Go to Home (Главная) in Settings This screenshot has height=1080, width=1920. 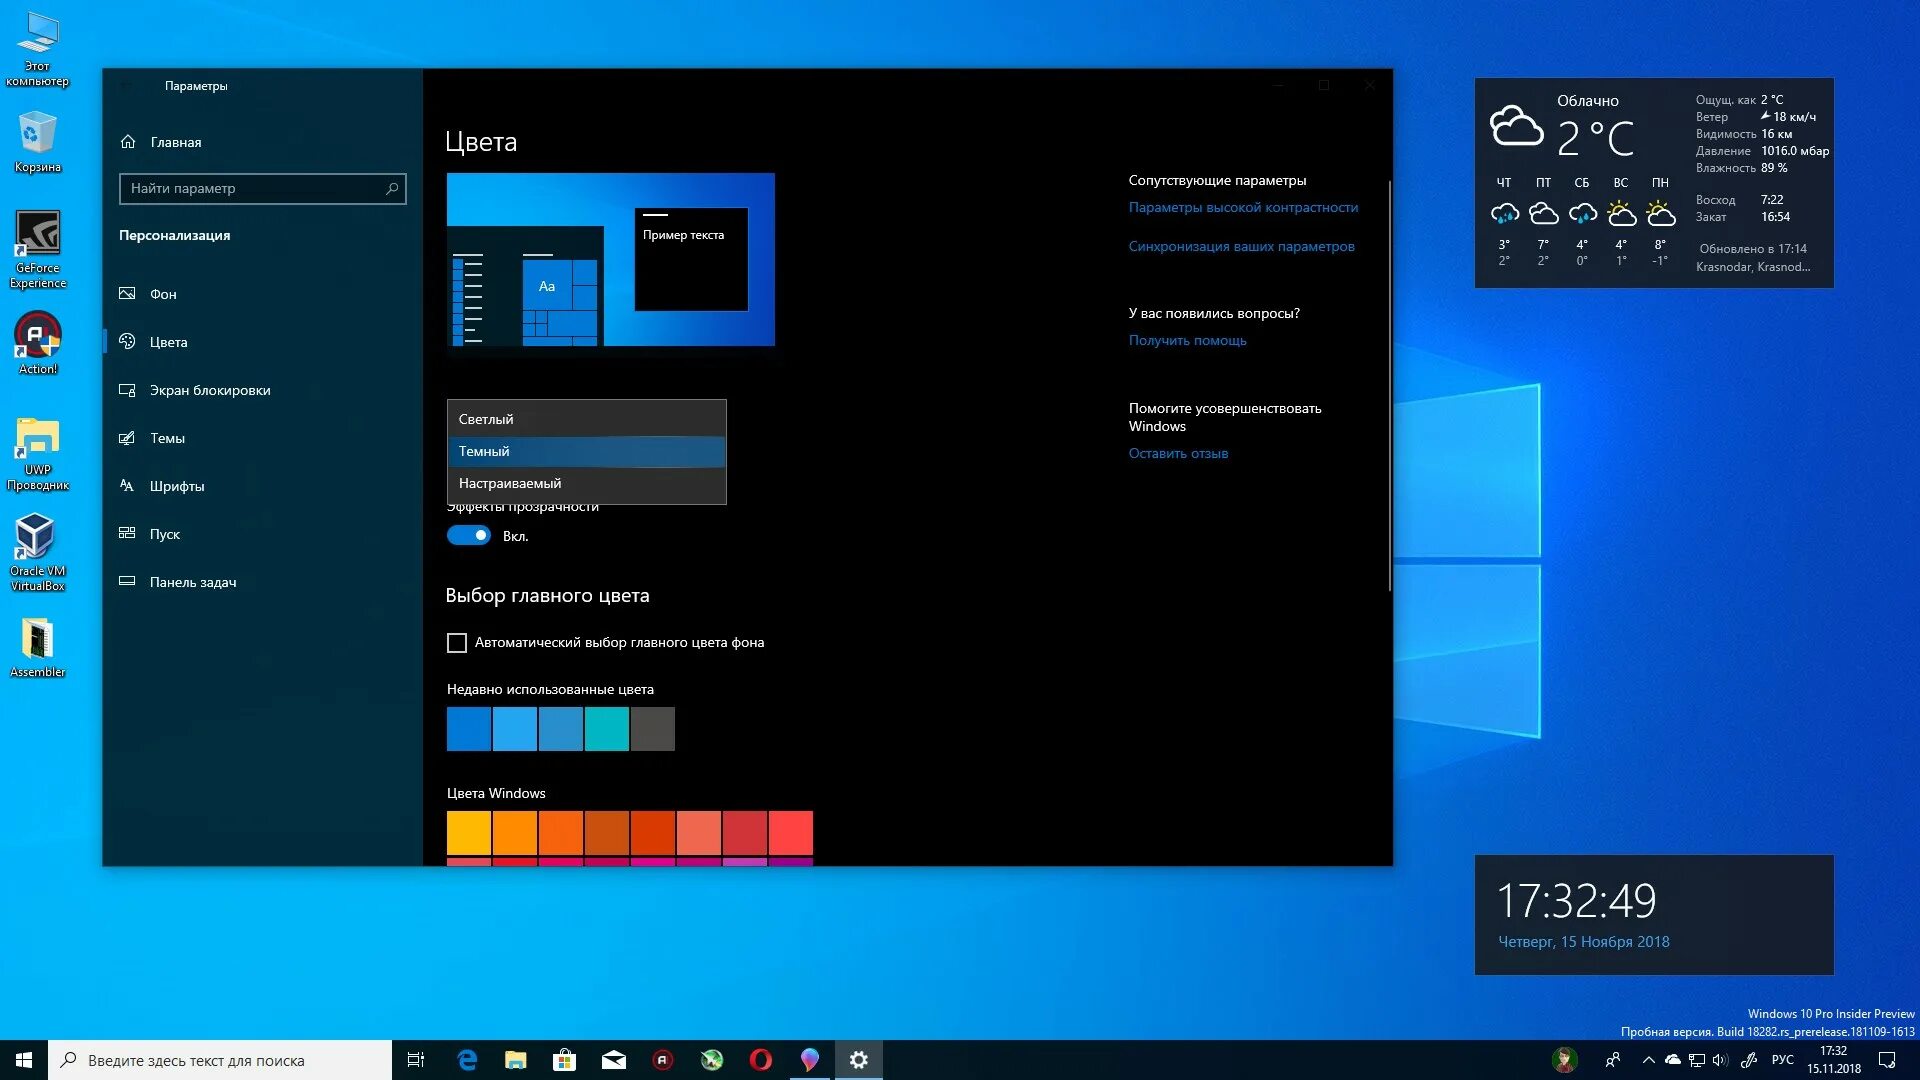point(175,142)
